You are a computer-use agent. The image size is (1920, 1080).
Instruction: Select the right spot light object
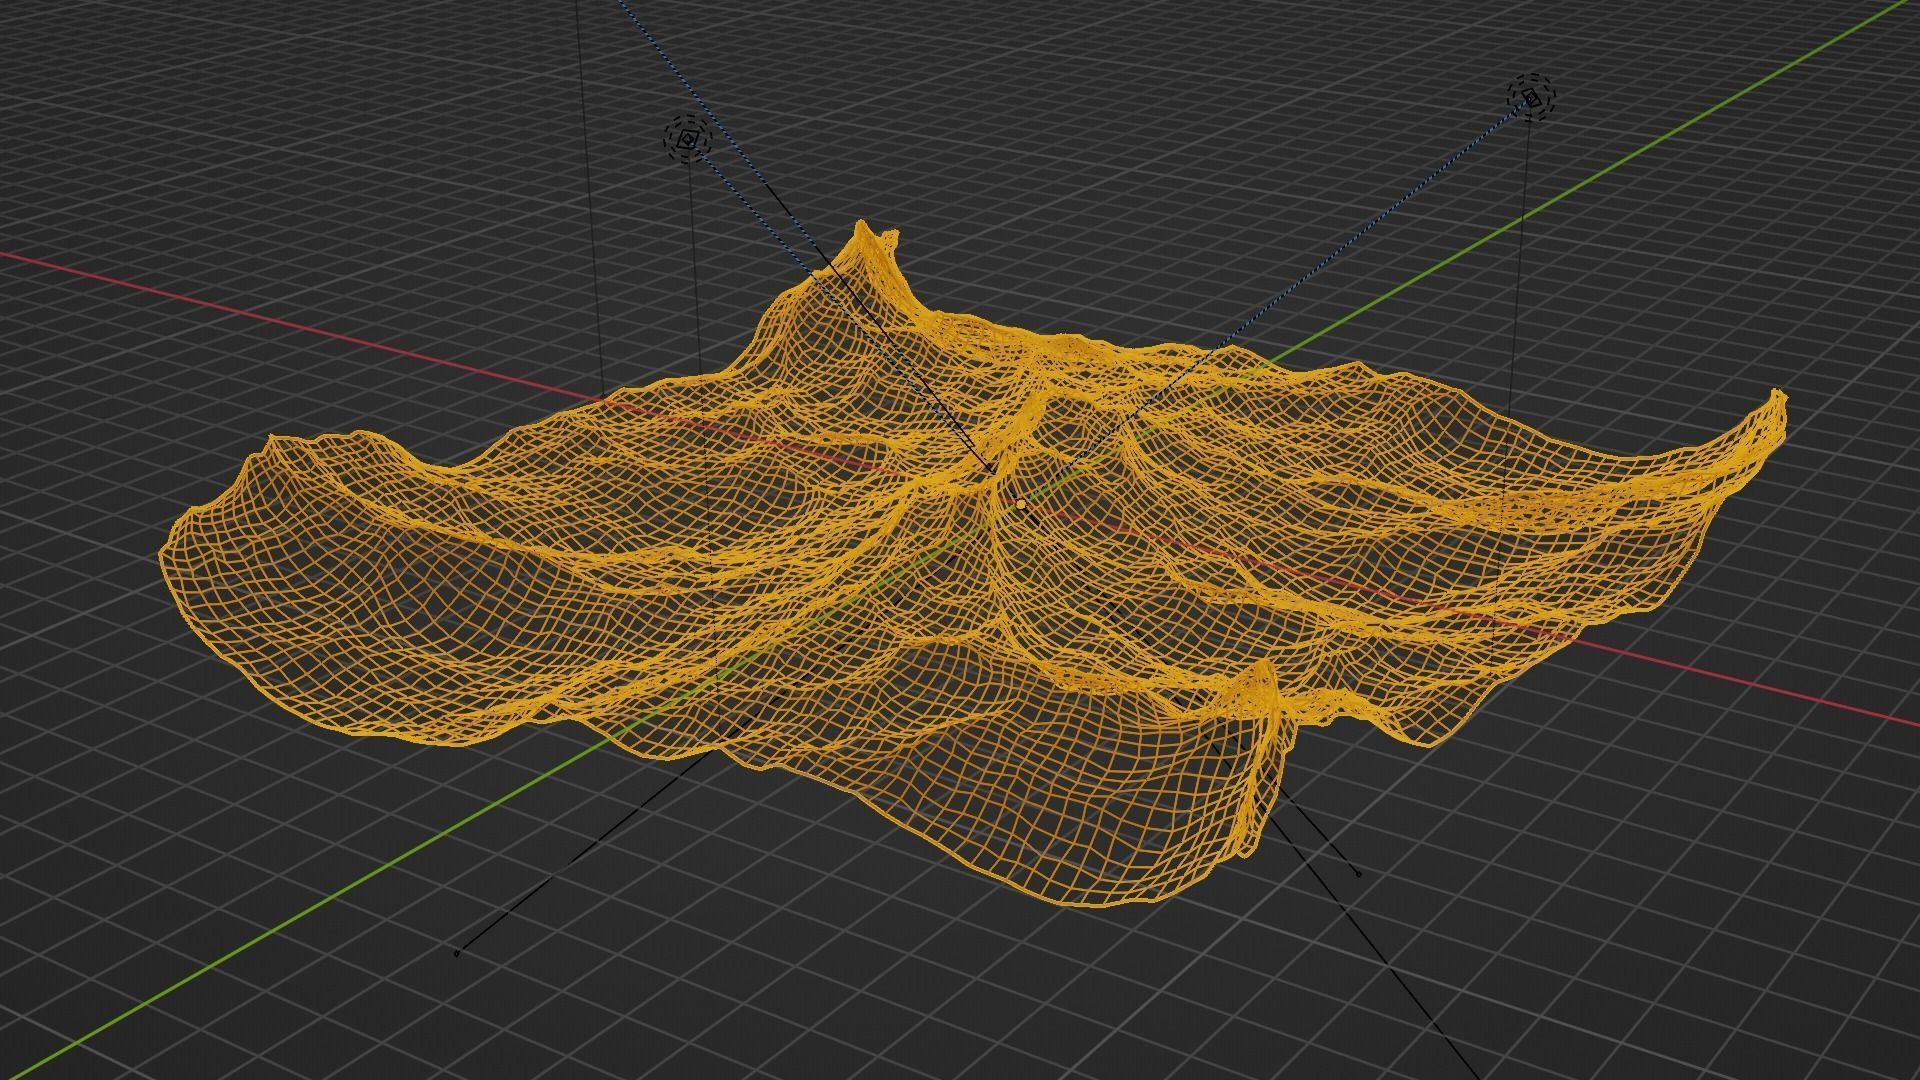pyautogui.click(x=1531, y=97)
